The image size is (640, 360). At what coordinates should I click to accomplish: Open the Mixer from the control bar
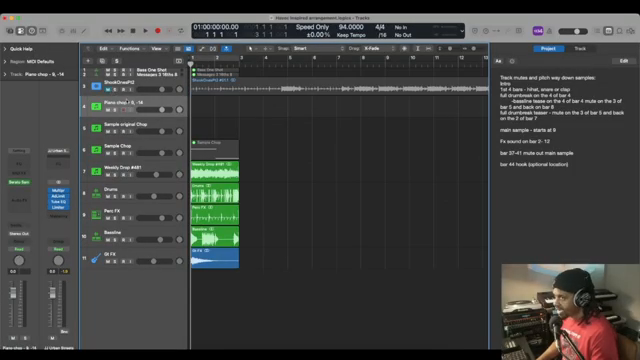pos(73,31)
